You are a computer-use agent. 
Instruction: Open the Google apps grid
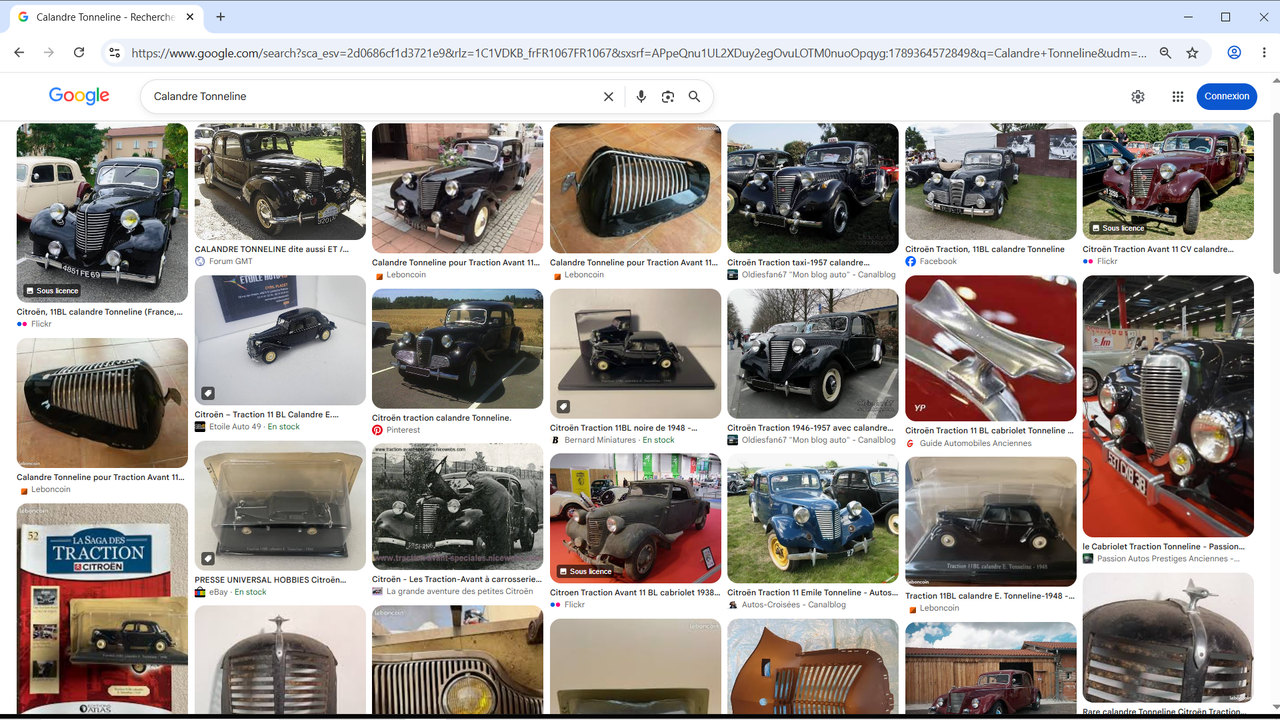(x=1178, y=97)
